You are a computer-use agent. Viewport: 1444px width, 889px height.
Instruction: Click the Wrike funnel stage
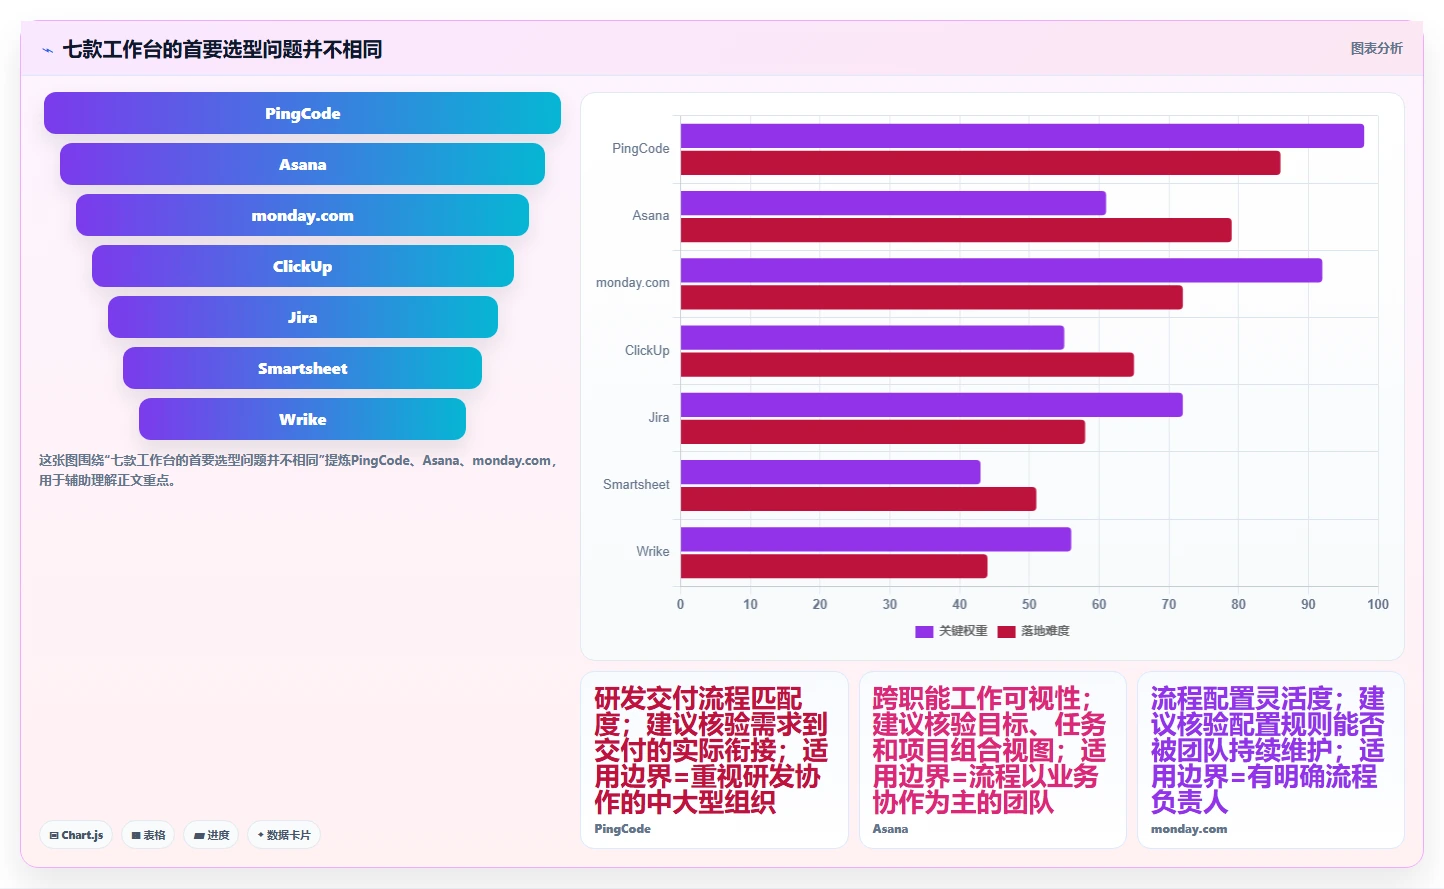point(302,419)
